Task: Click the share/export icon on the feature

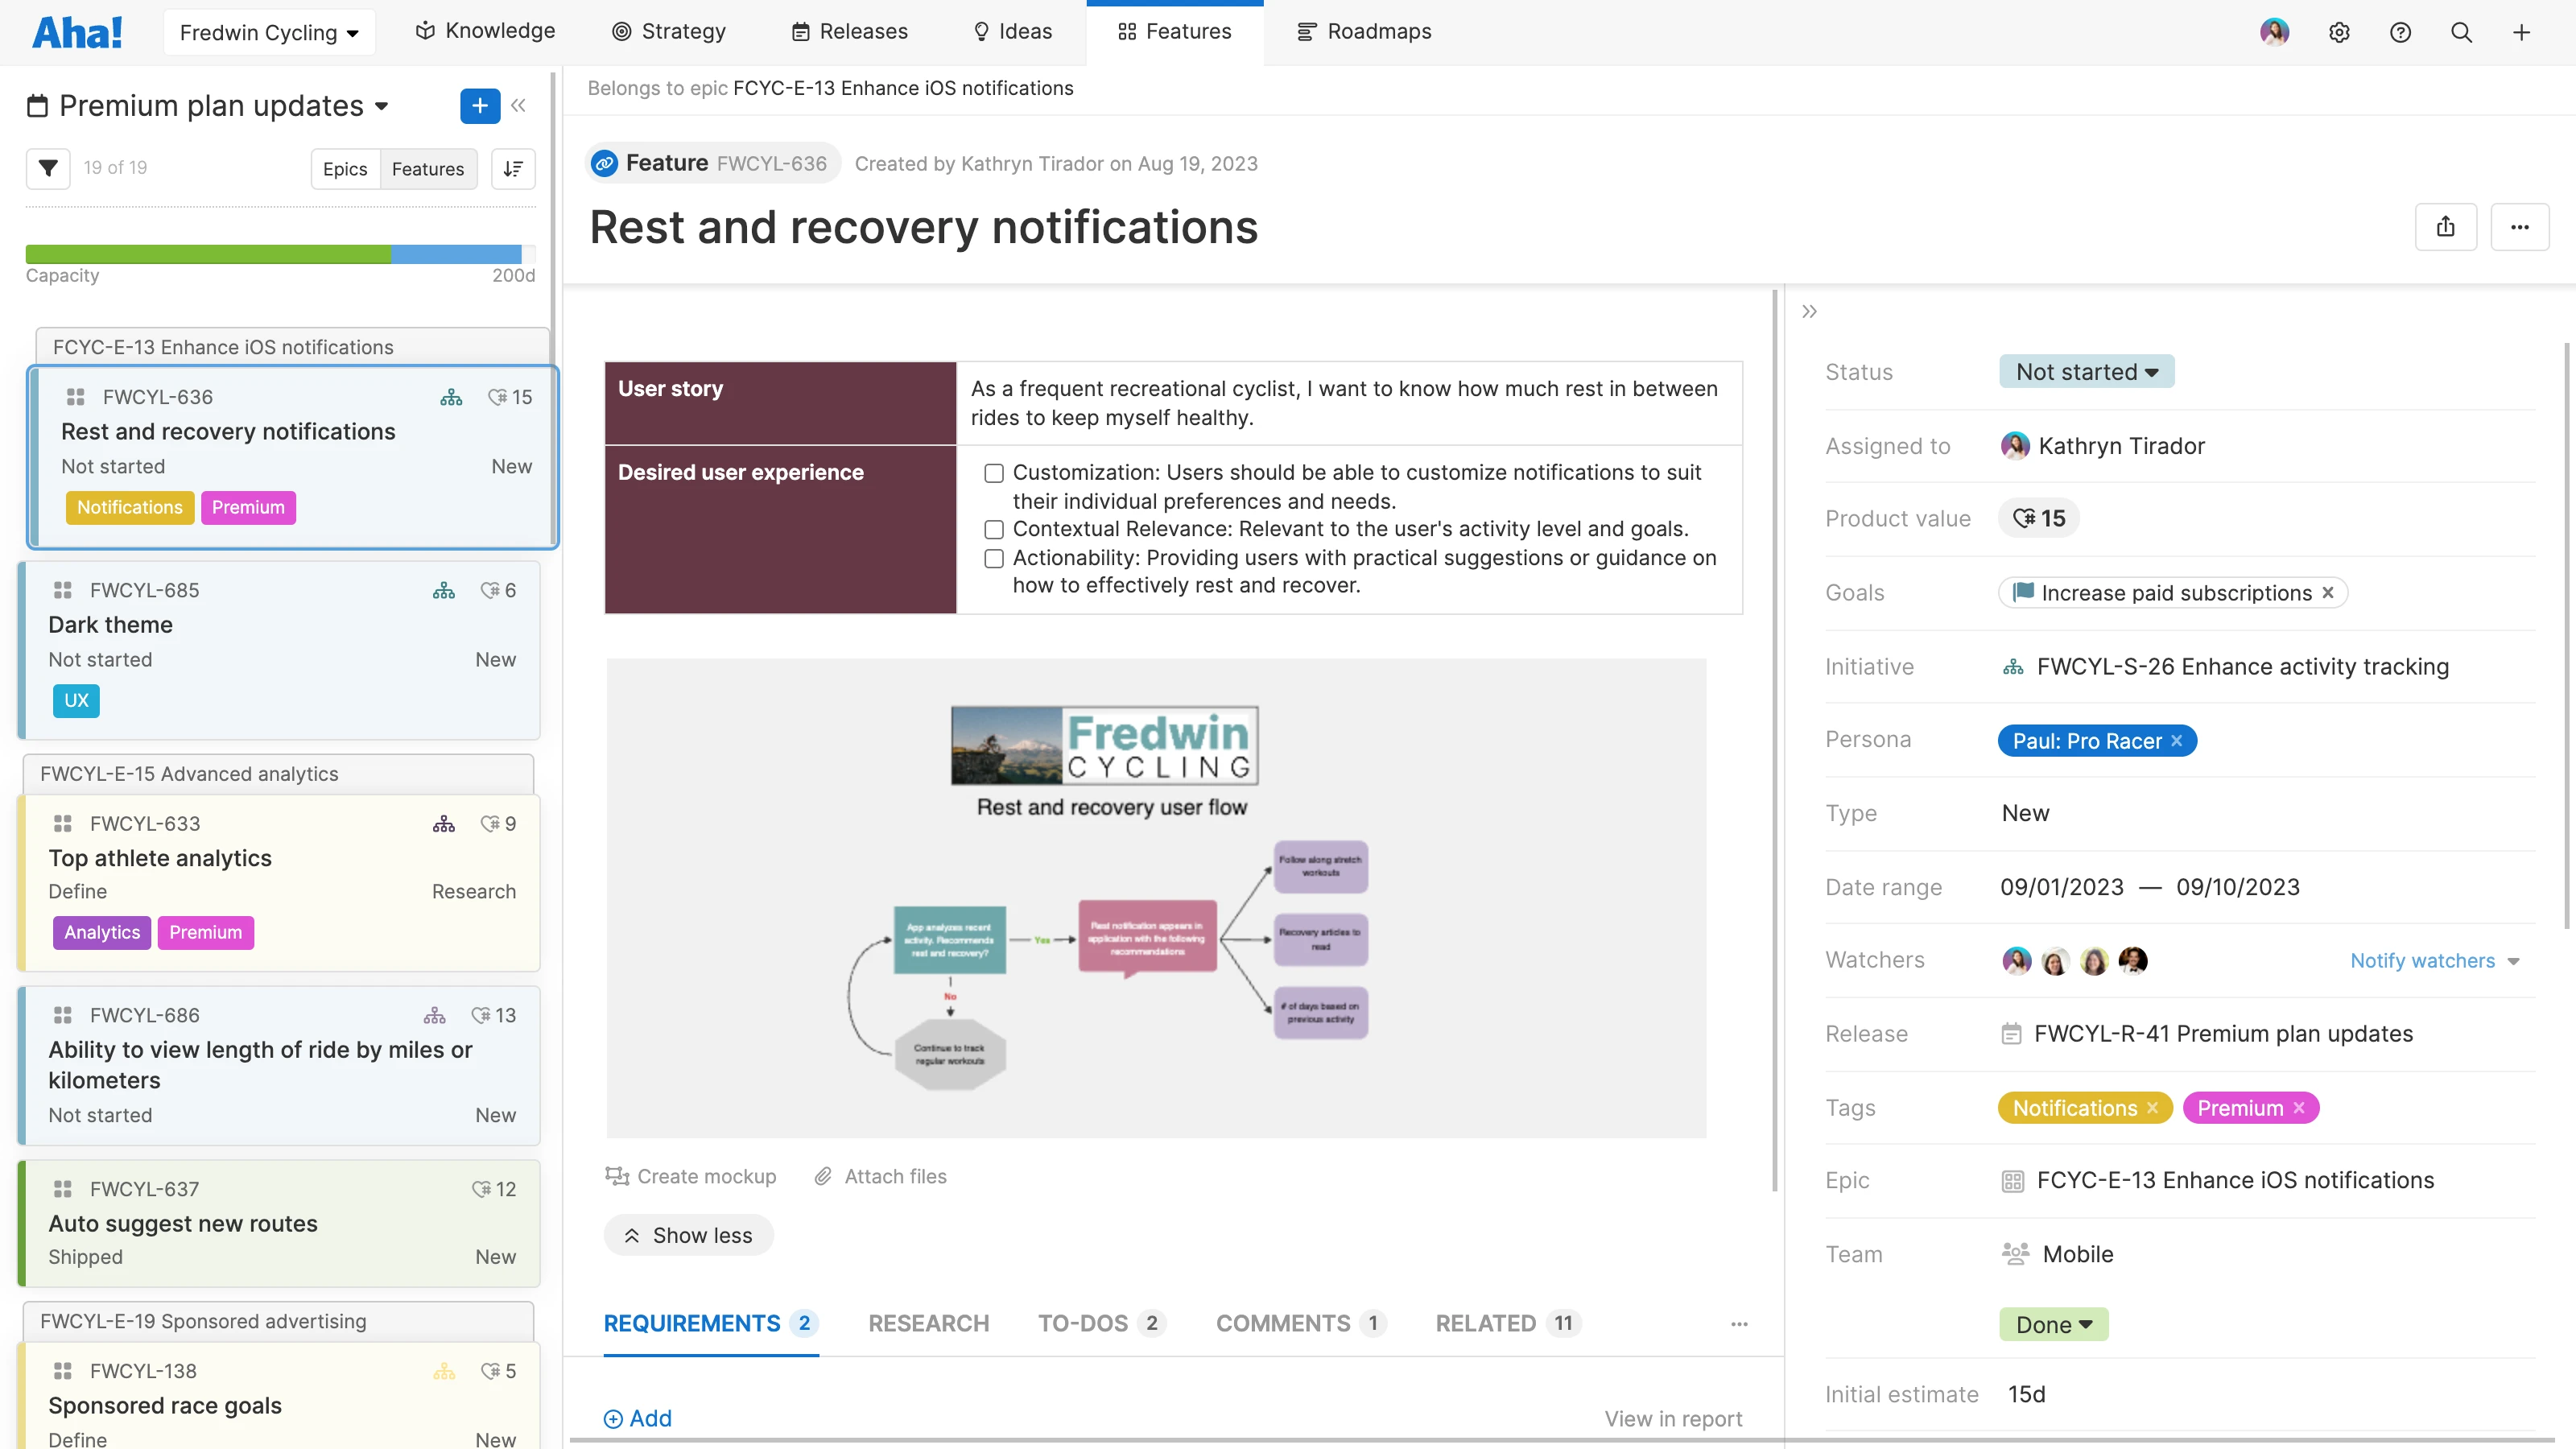Action: tap(2447, 226)
